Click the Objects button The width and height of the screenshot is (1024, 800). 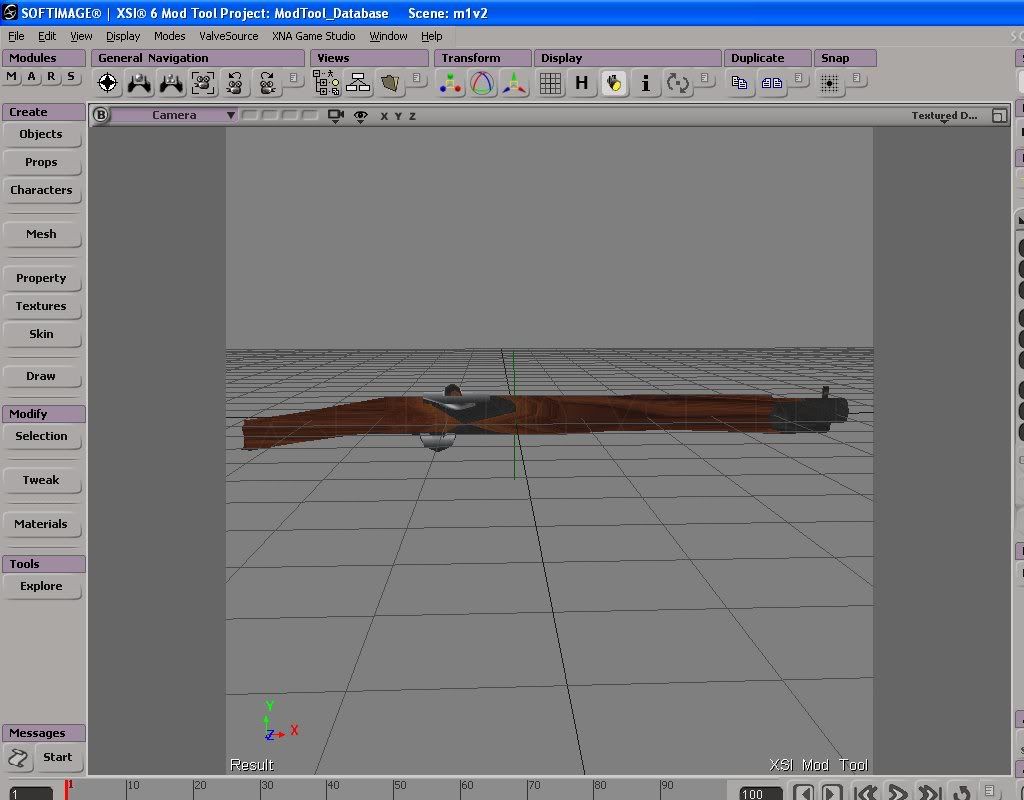coord(42,134)
